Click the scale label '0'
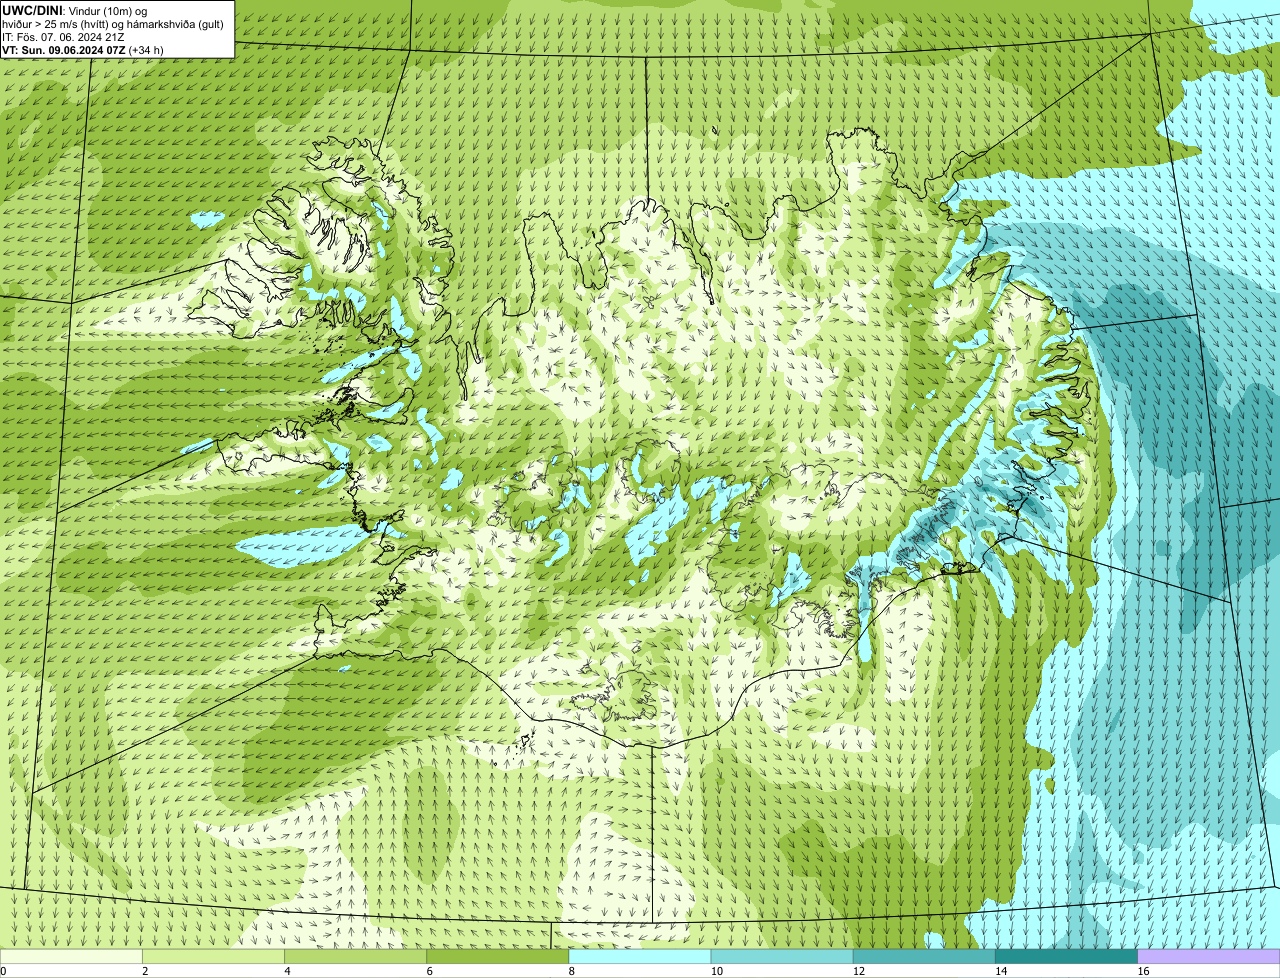The image size is (1280, 978). [x=3, y=971]
